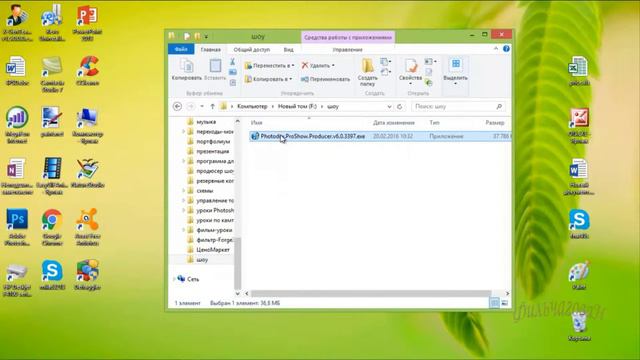Expand the переходы folder in tree

click(183, 131)
